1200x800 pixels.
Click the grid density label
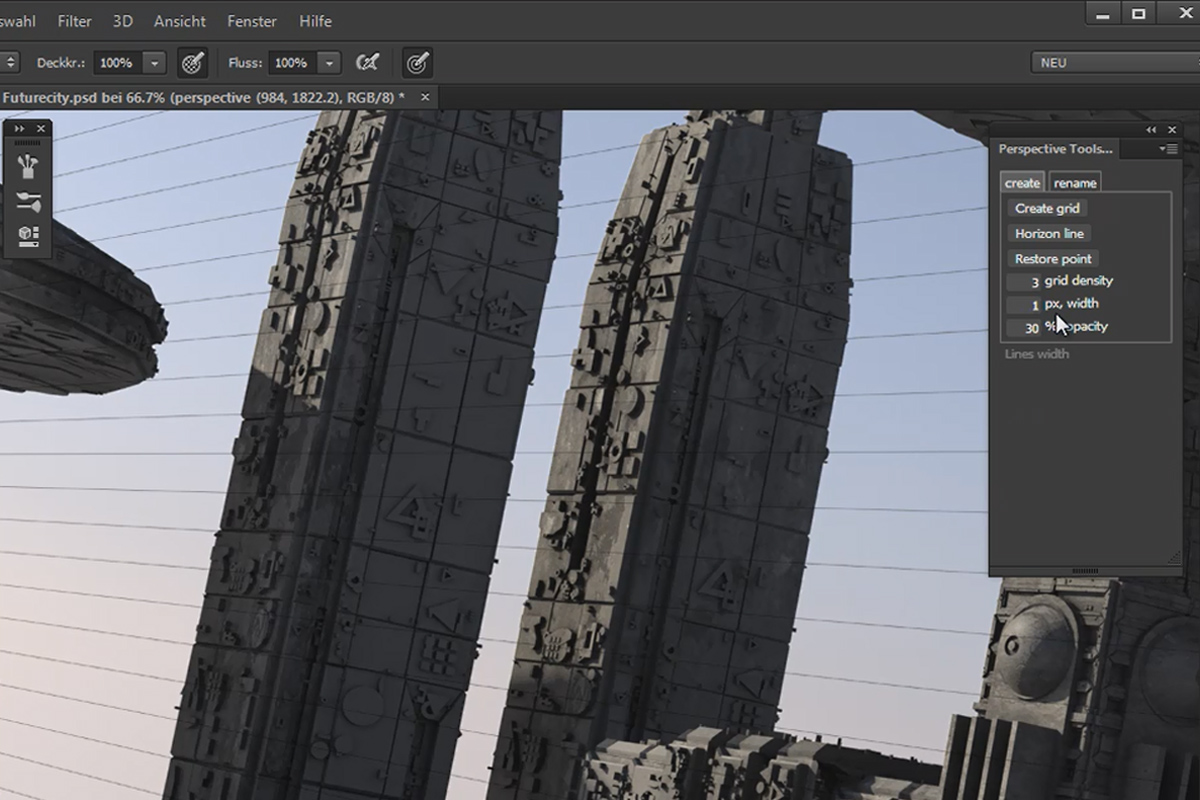pos(1078,281)
